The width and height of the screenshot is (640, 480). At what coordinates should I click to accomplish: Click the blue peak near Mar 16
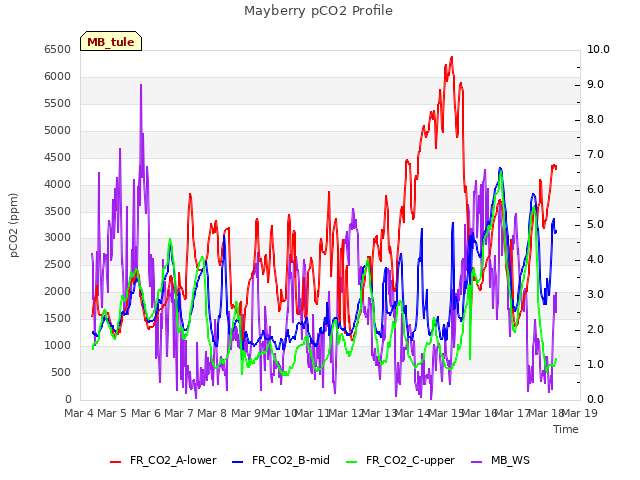500,168
